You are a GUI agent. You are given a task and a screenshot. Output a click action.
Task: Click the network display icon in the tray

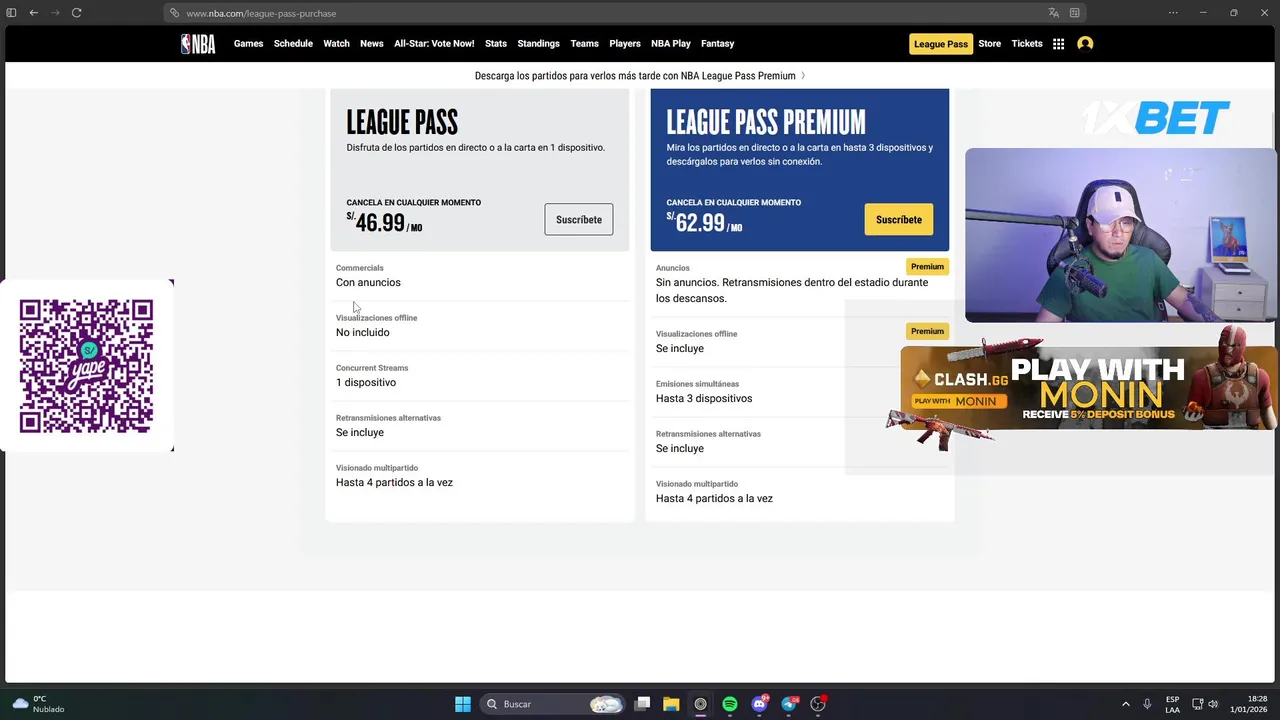[x=1197, y=704]
